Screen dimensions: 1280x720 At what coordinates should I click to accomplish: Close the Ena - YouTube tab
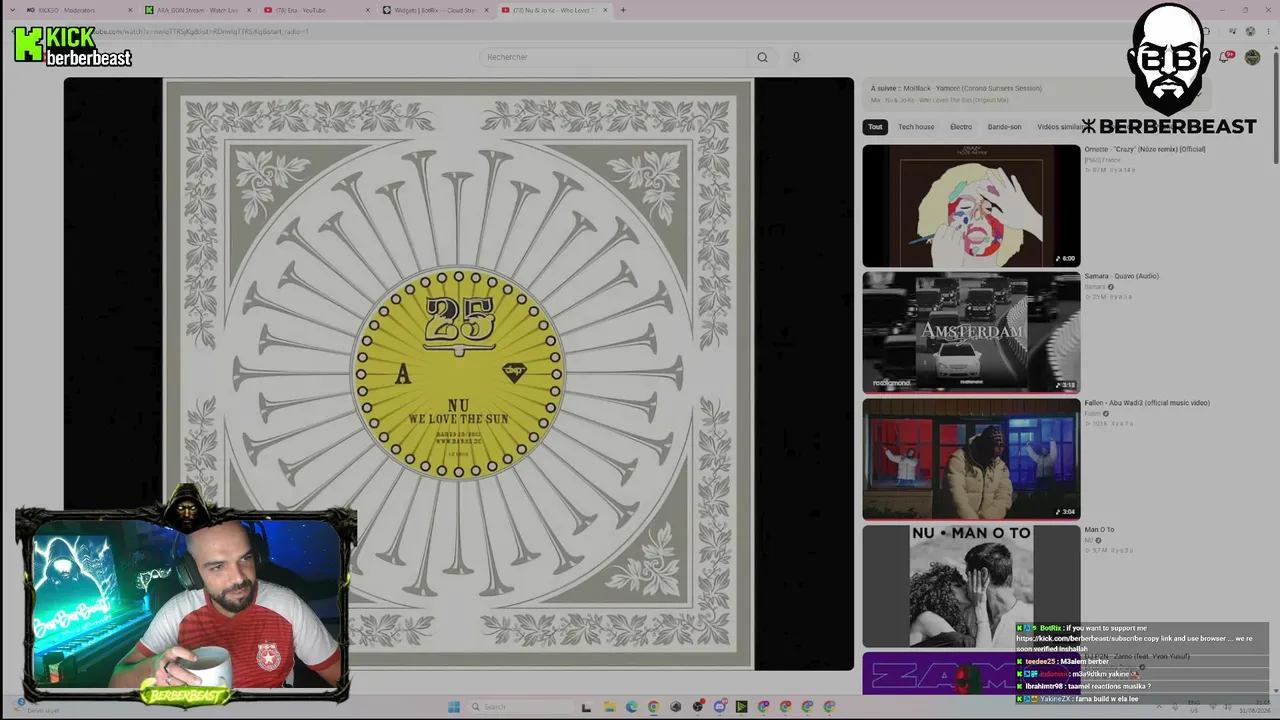click(x=367, y=10)
